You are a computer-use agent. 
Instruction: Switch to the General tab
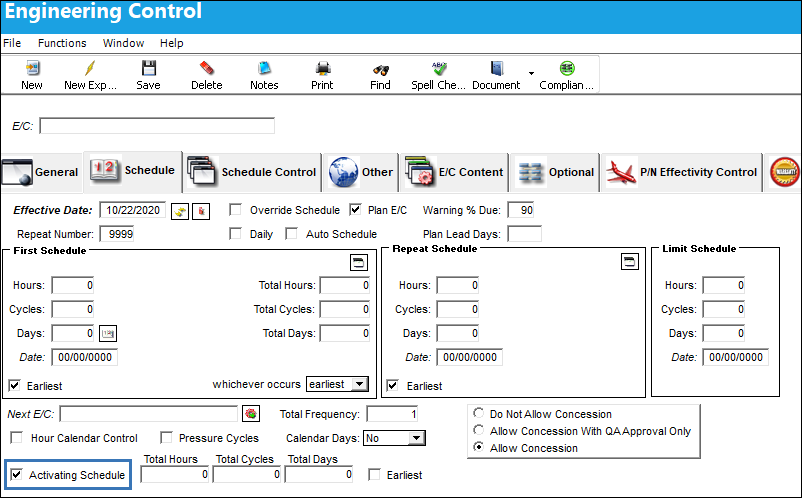pyautogui.click(x=41, y=172)
